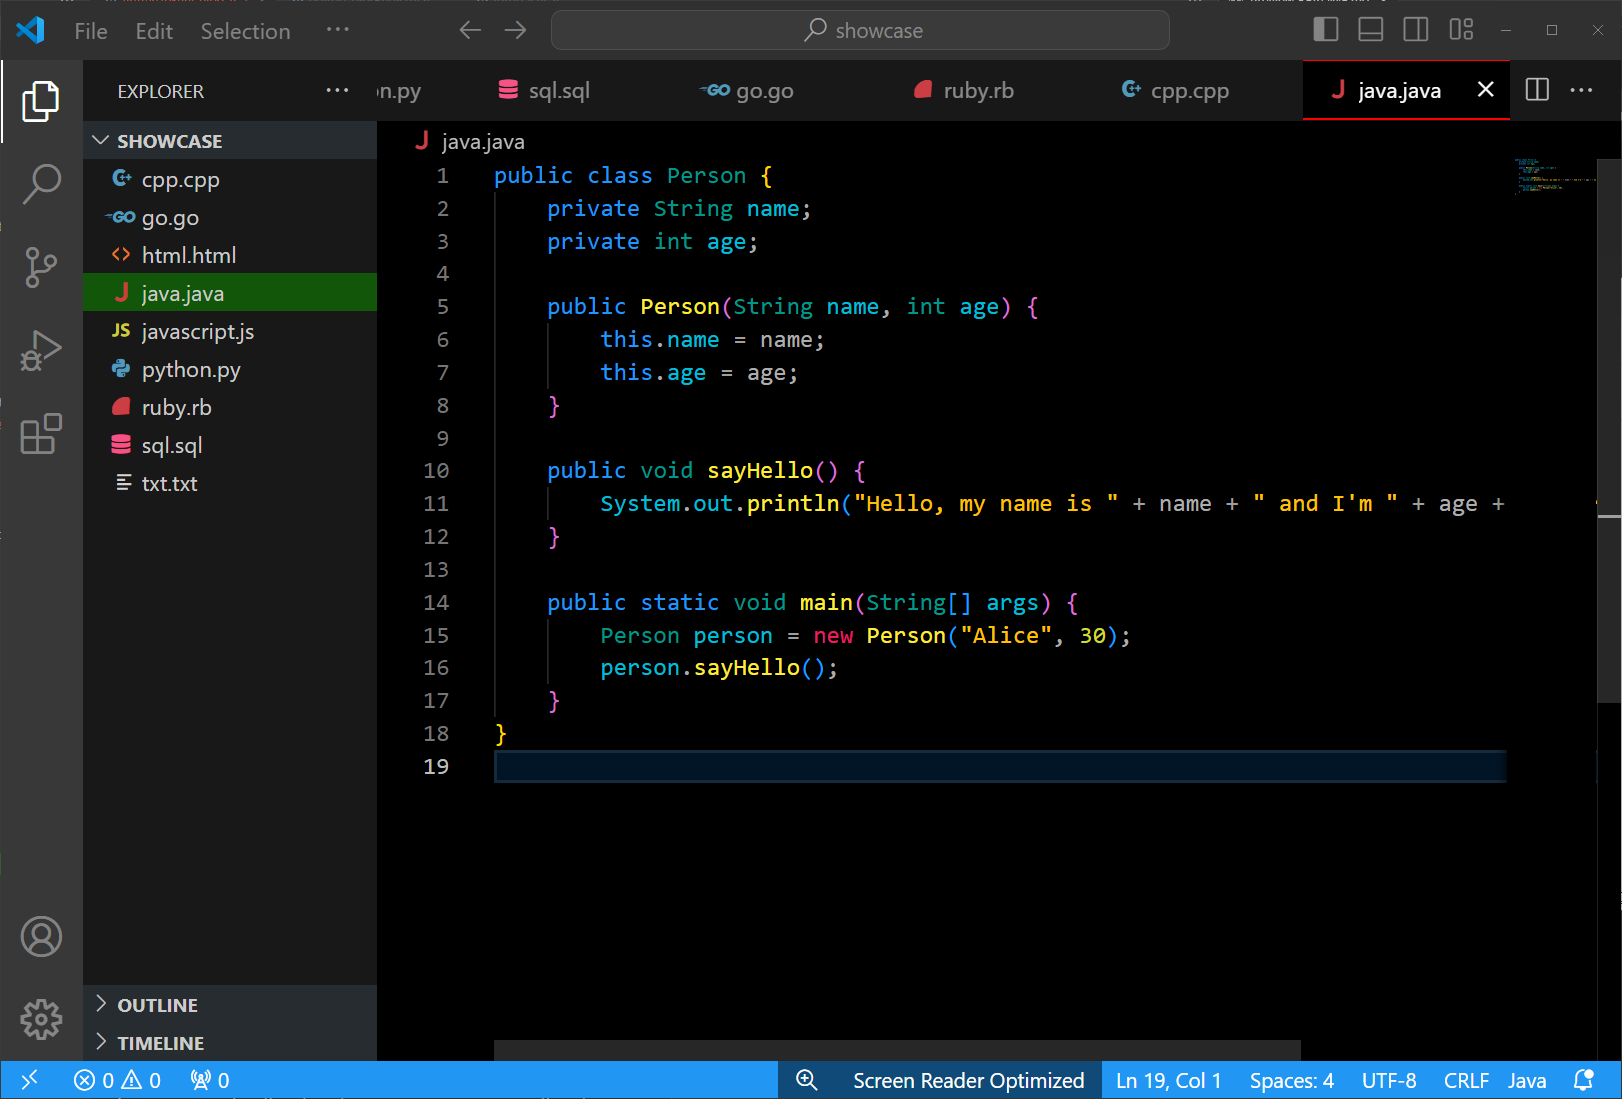Open the Extensions view
The height and width of the screenshot is (1099, 1622).
41,435
